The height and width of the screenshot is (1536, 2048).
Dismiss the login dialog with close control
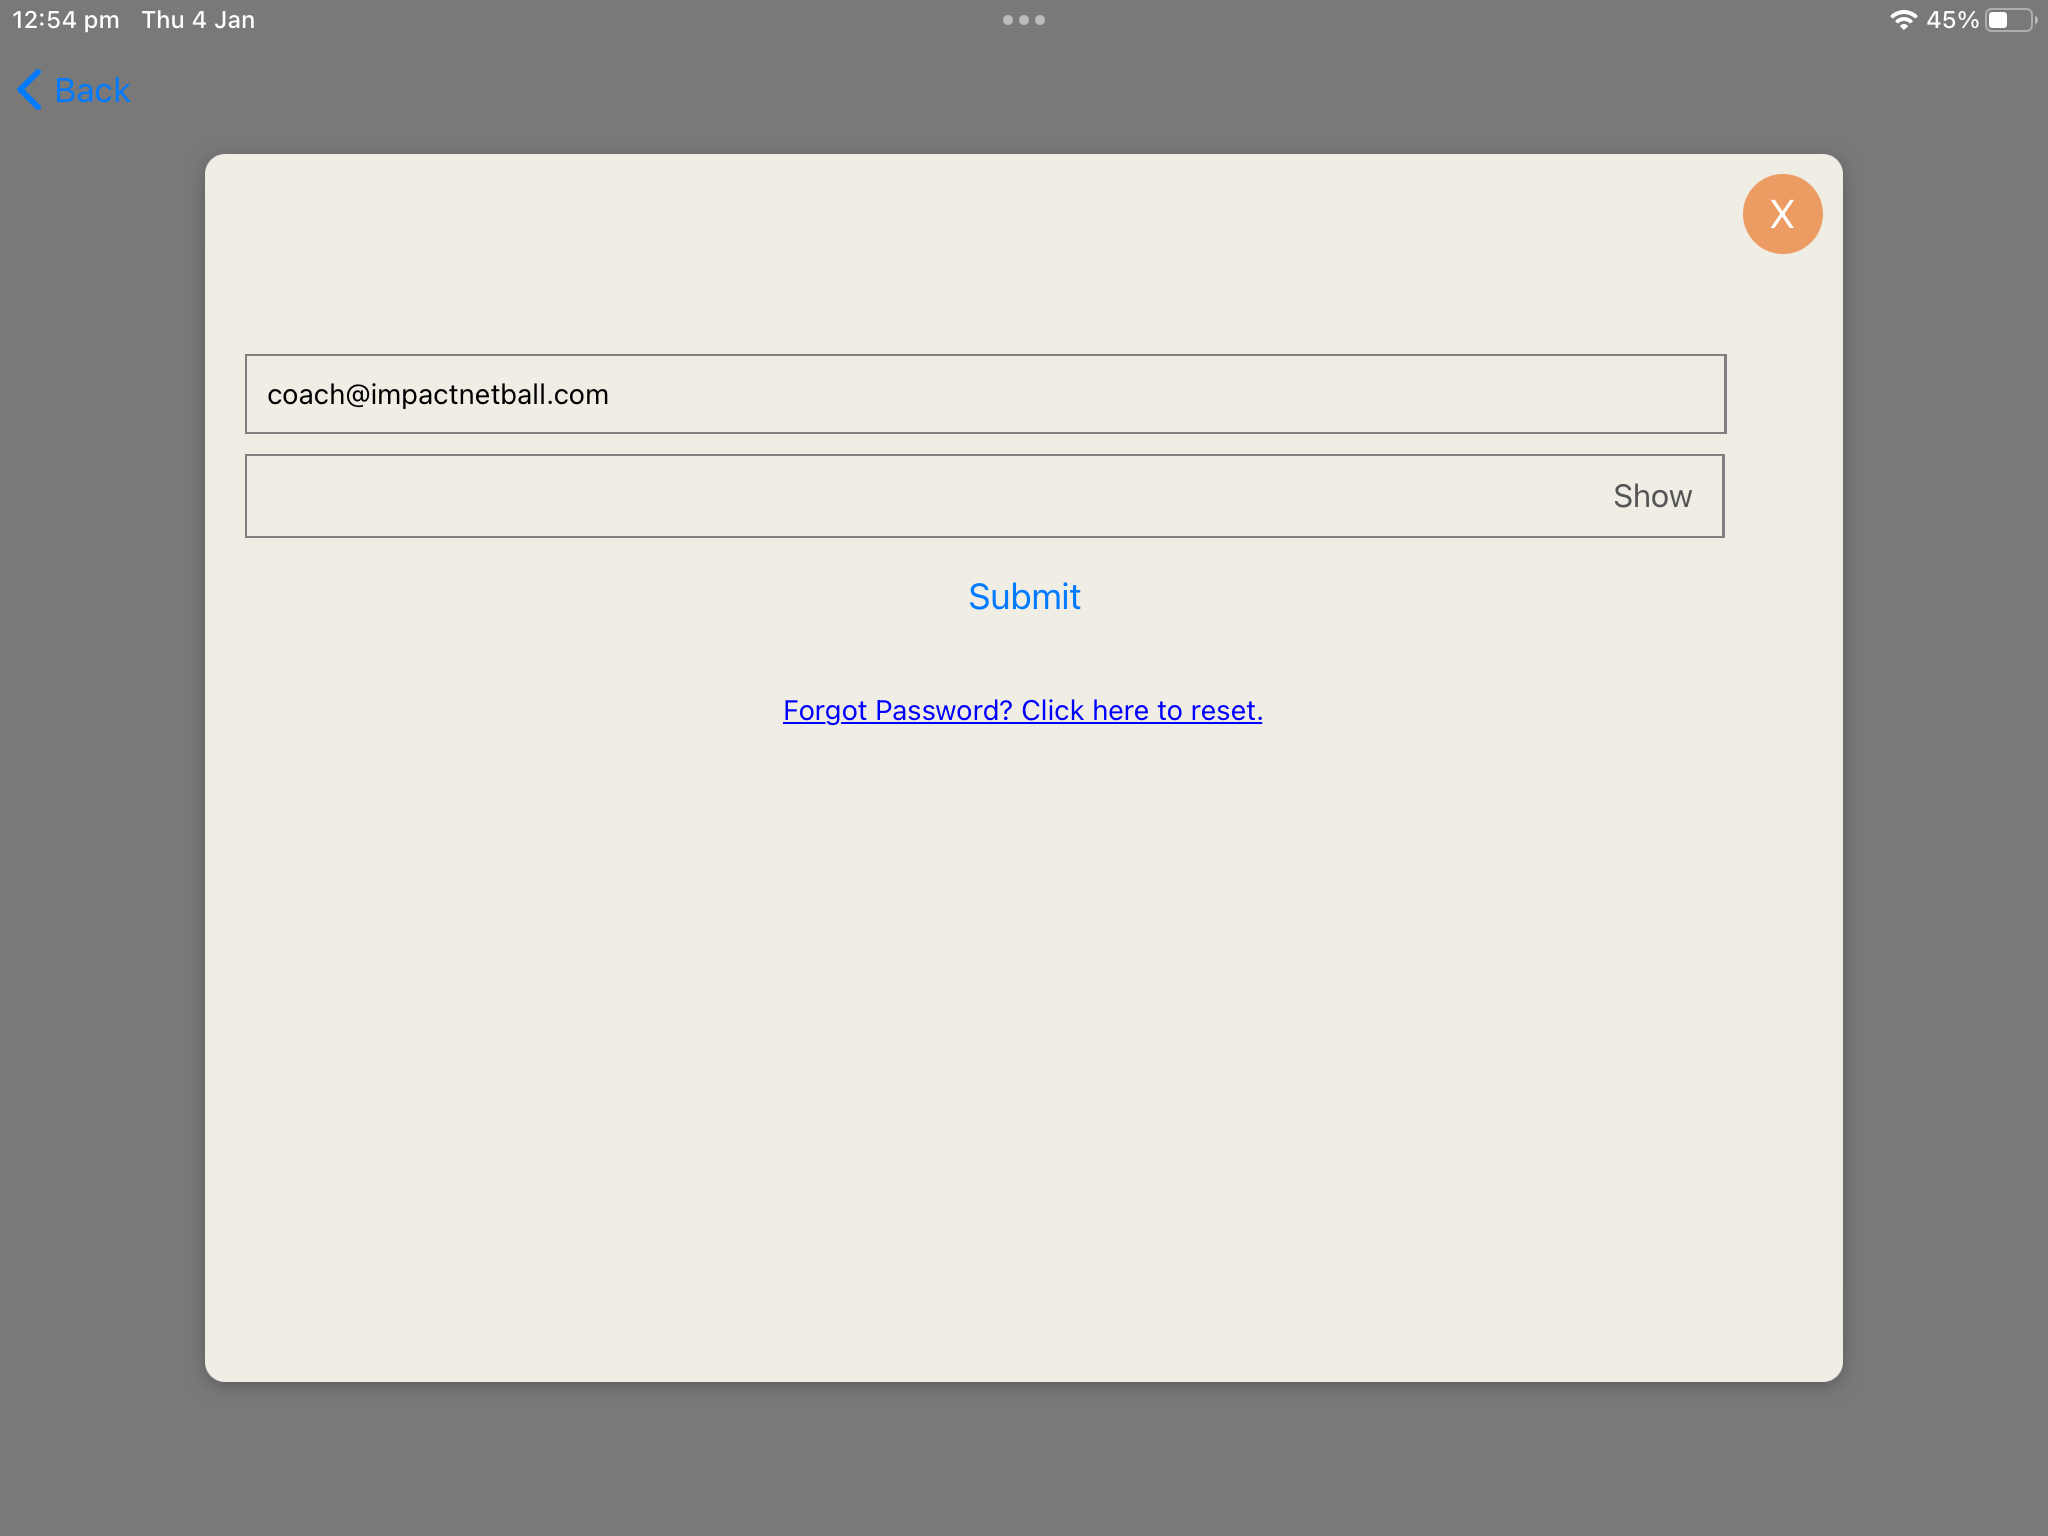(1783, 212)
